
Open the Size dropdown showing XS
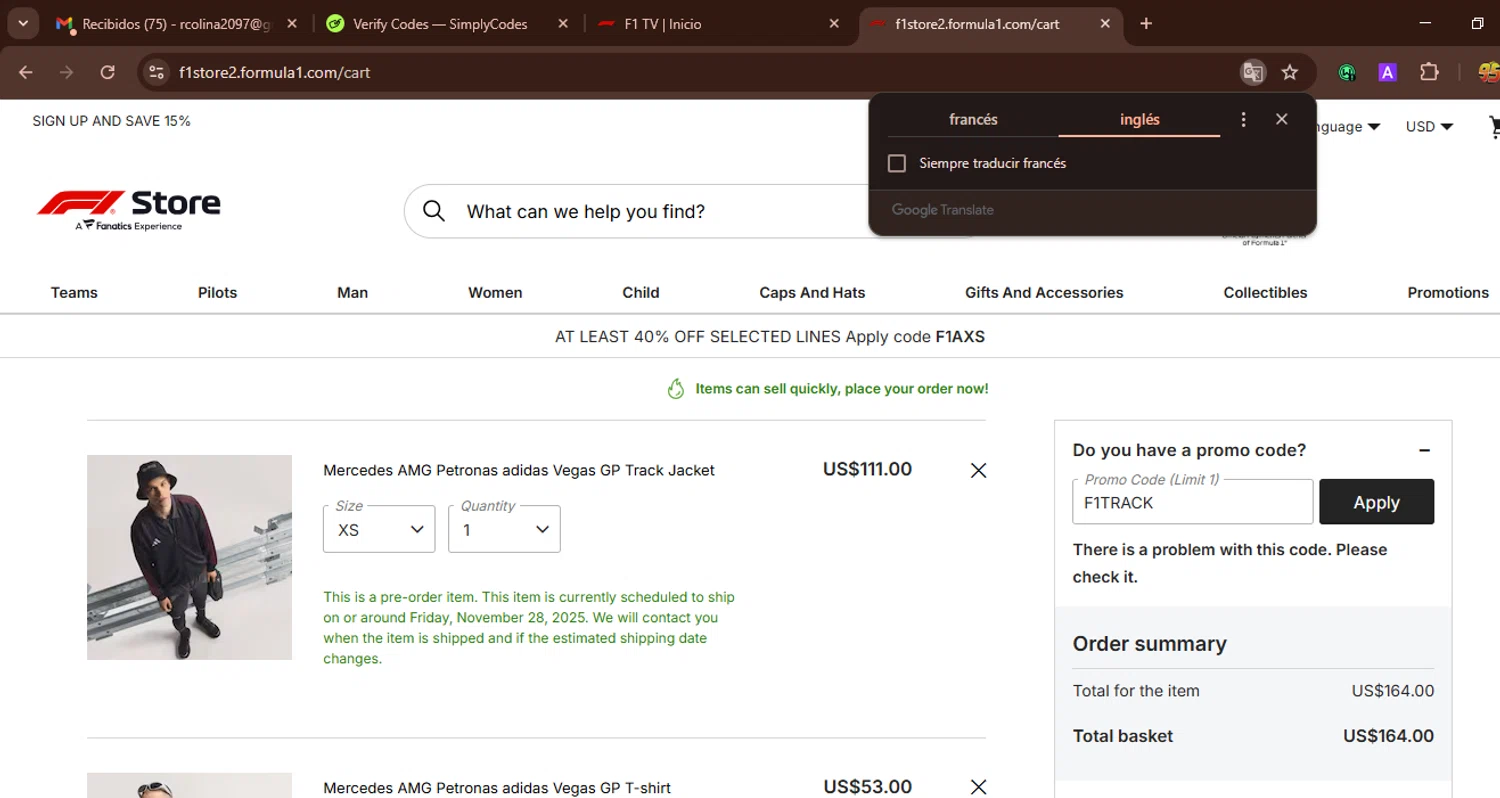379,529
